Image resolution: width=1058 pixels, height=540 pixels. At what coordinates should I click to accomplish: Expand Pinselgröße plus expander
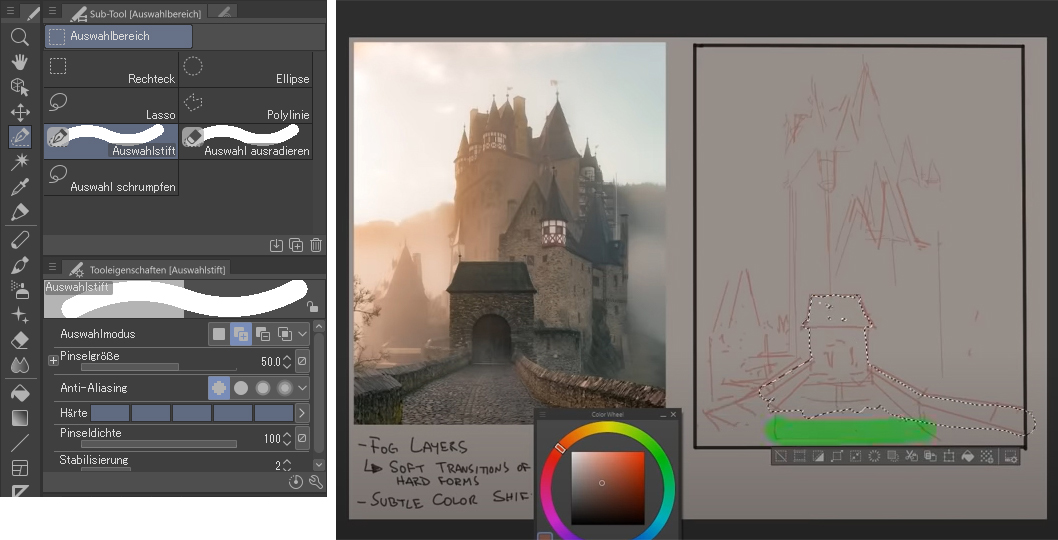coord(53,360)
